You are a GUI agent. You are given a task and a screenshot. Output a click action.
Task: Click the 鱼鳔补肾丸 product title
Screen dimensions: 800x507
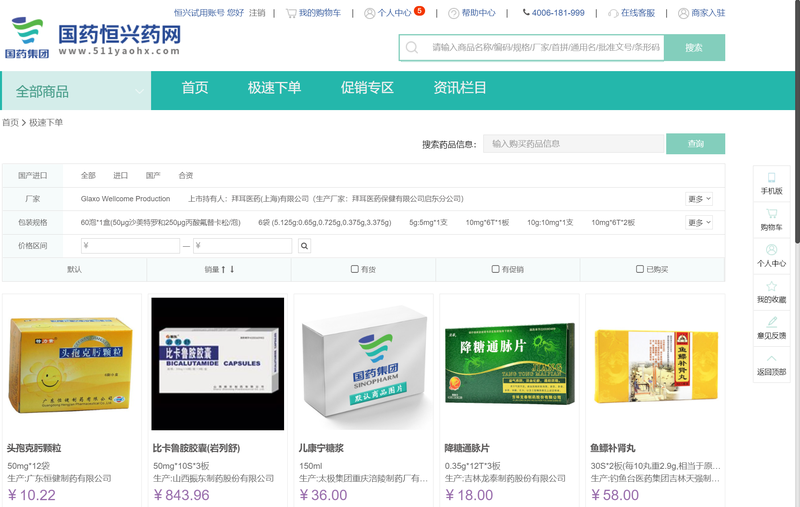(x=613, y=448)
